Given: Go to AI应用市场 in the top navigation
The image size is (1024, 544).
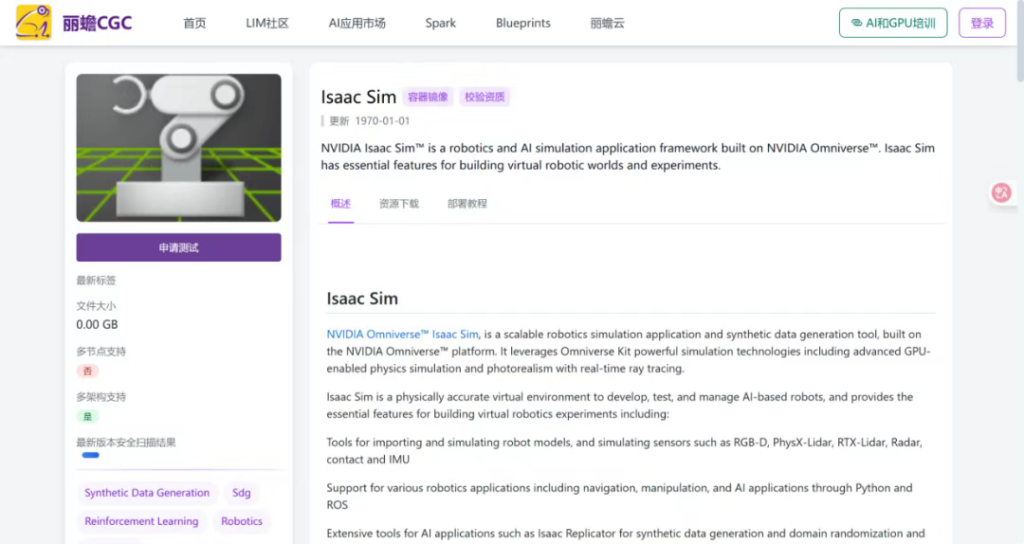Looking at the screenshot, I should (x=357, y=23).
